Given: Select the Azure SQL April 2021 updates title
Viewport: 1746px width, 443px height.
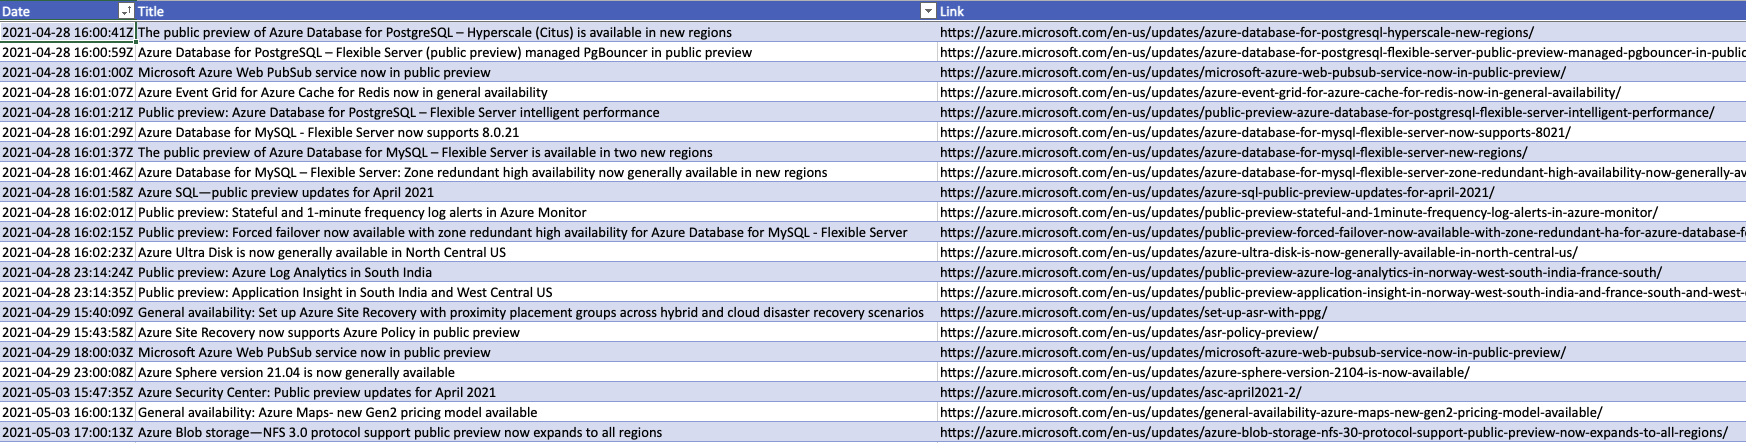Looking at the screenshot, I should pos(286,192).
